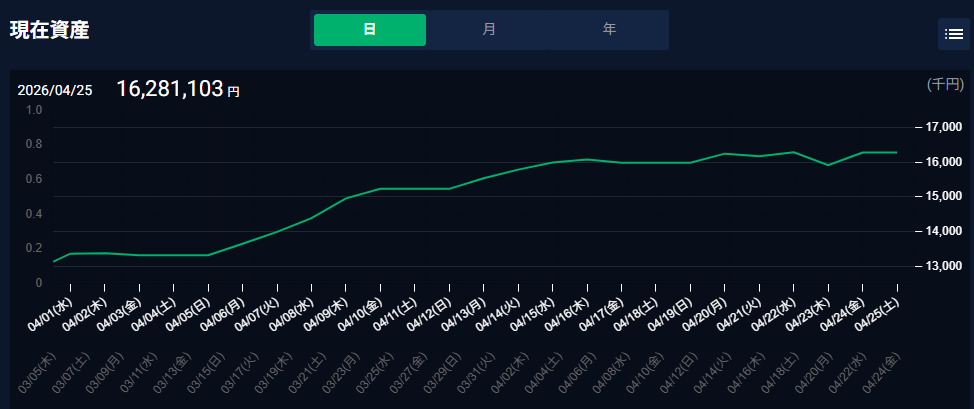The width and height of the screenshot is (974, 409).
Task: Switch to the 年 (yearly) tab
Action: (609, 30)
